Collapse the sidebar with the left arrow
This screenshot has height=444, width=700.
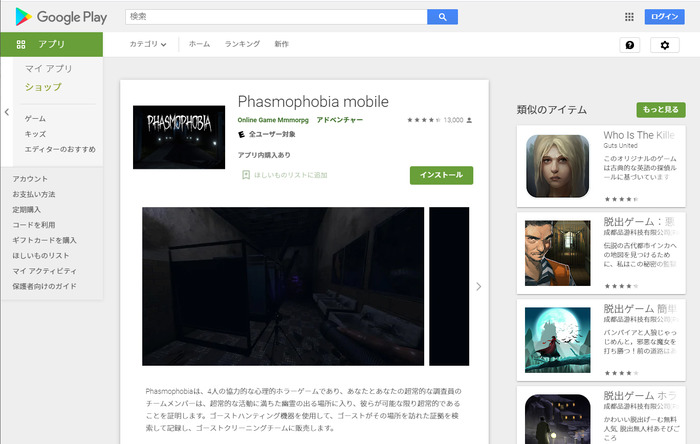tap(7, 112)
